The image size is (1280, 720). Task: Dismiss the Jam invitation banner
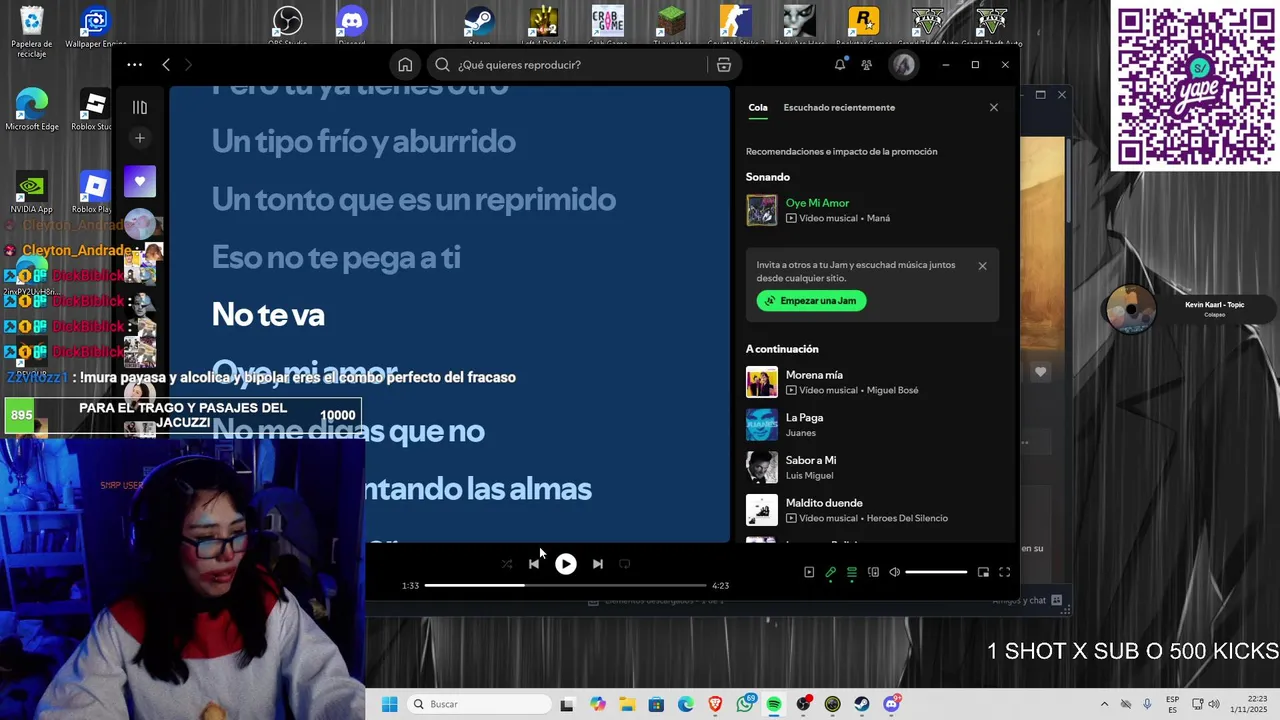(982, 266)
